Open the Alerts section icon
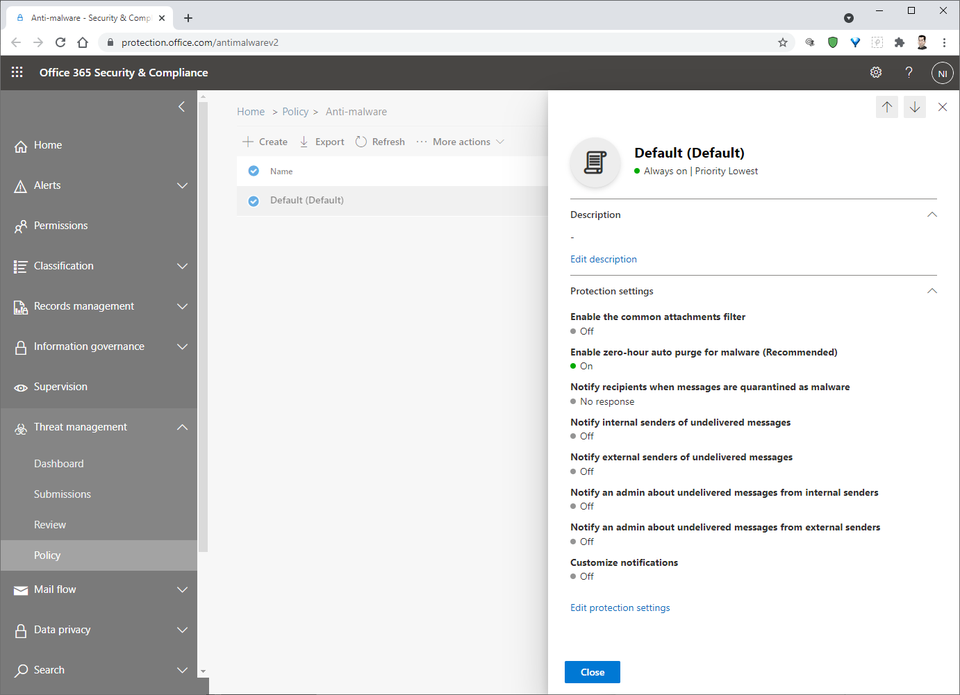The height and width of the screenshot is (695, 960). [20, 185]
